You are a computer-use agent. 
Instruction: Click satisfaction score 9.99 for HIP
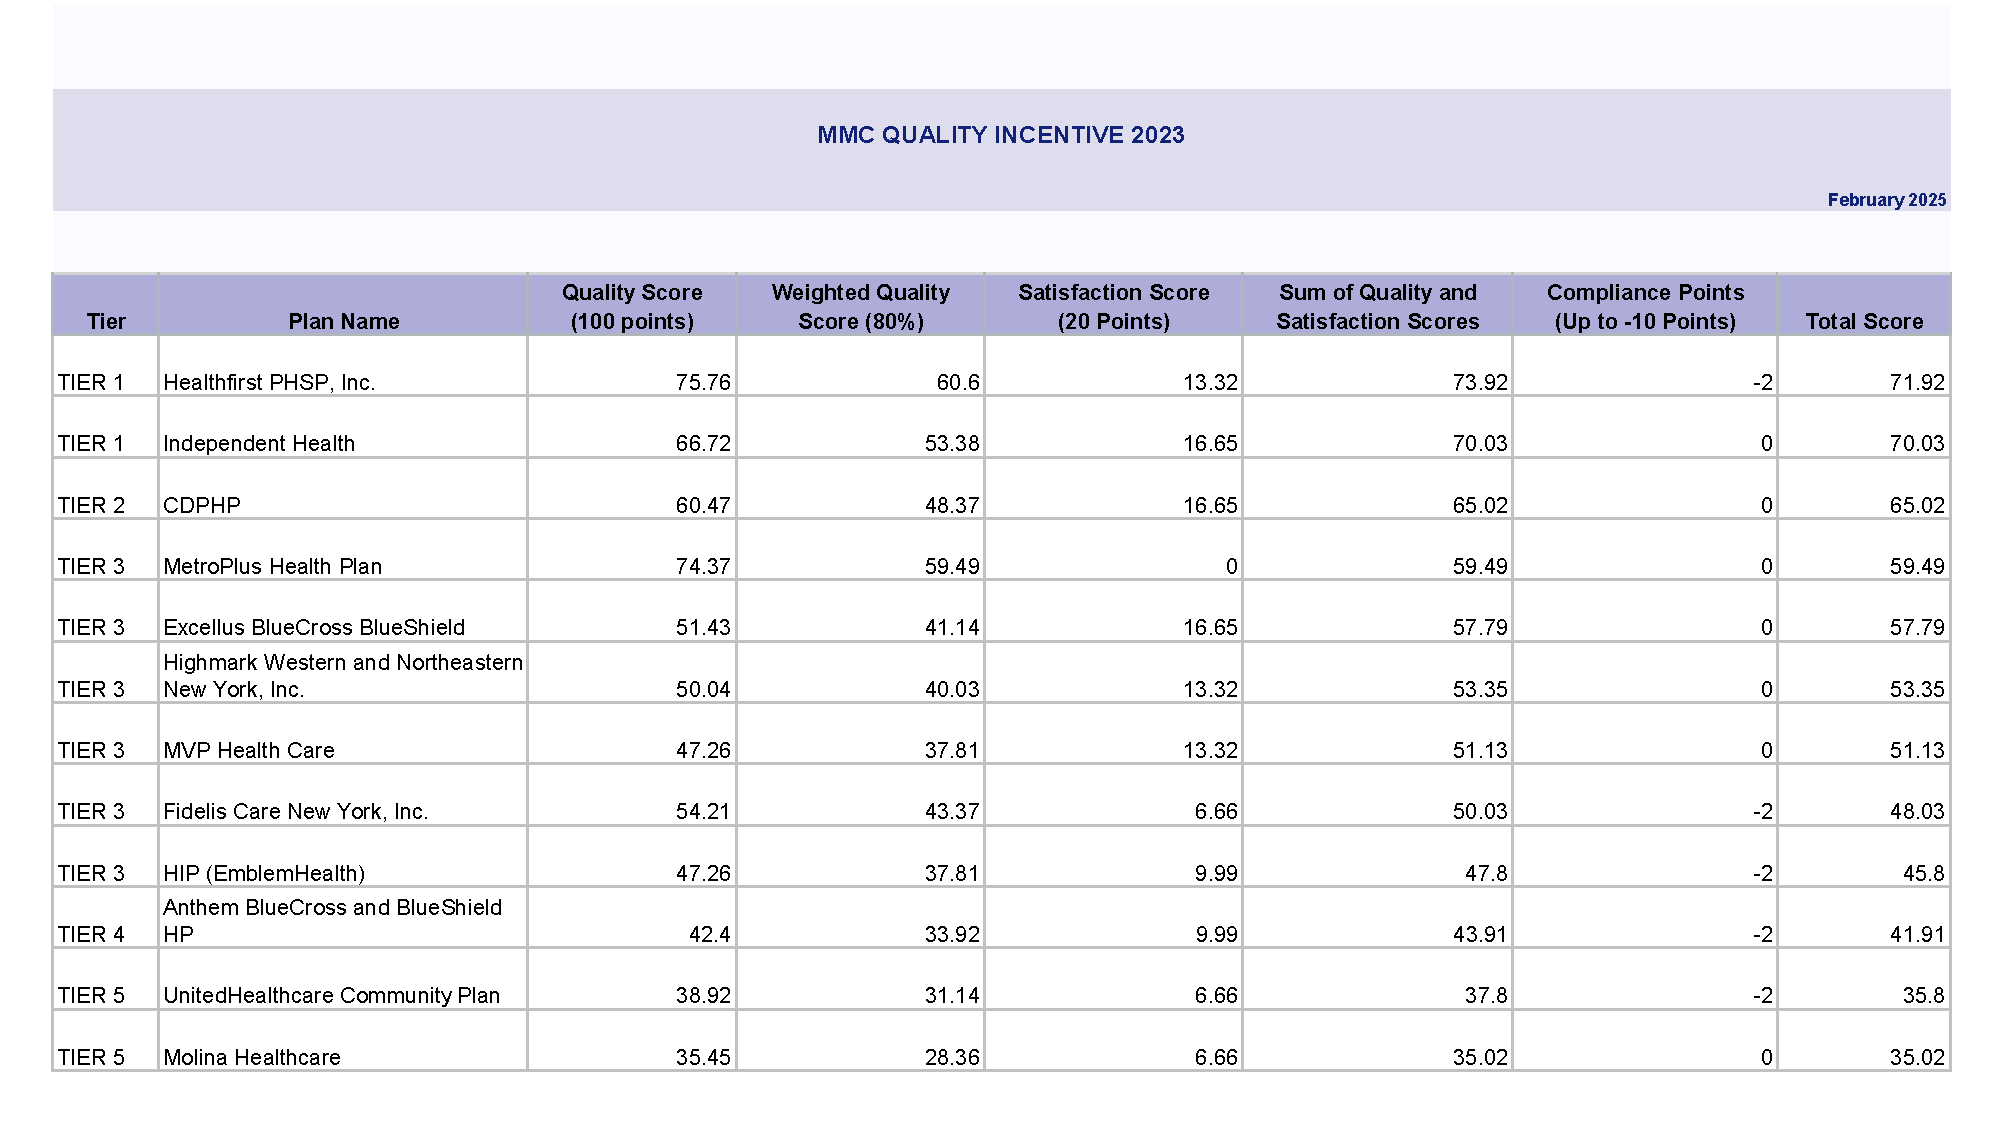(x=1216, y=873)
